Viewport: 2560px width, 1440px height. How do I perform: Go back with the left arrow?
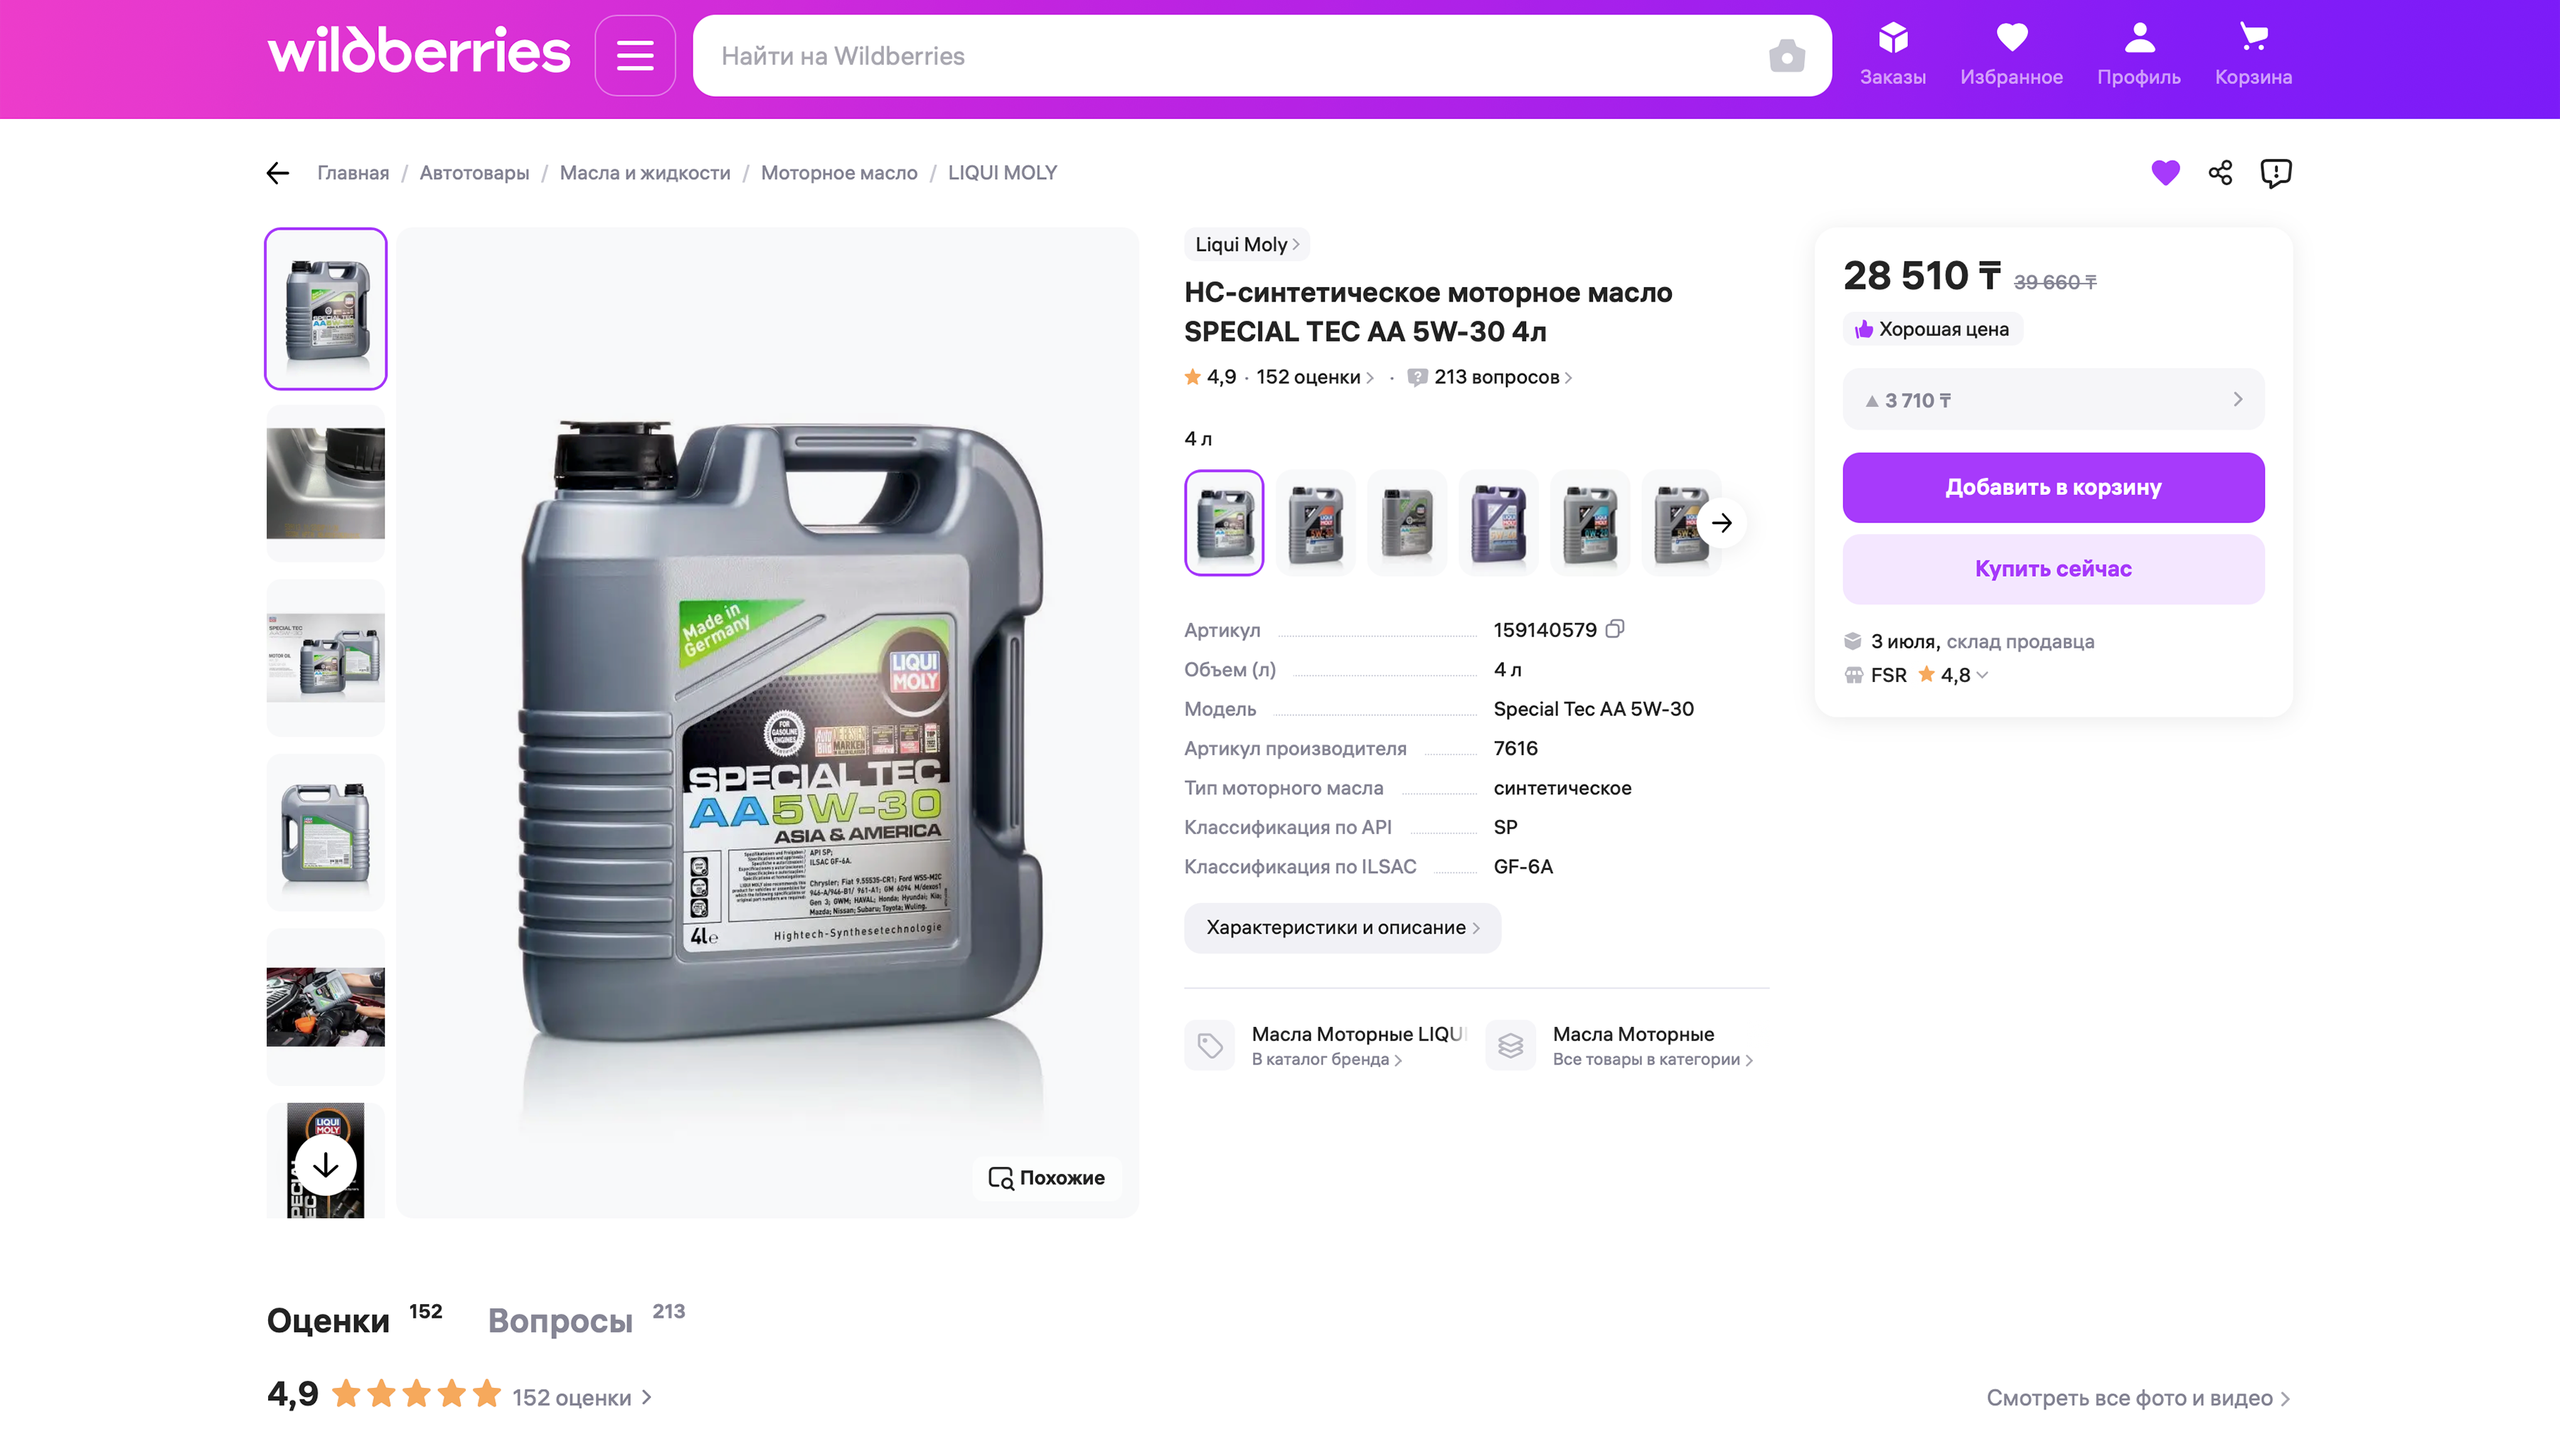pyautogui.click(x=278, y=173)
